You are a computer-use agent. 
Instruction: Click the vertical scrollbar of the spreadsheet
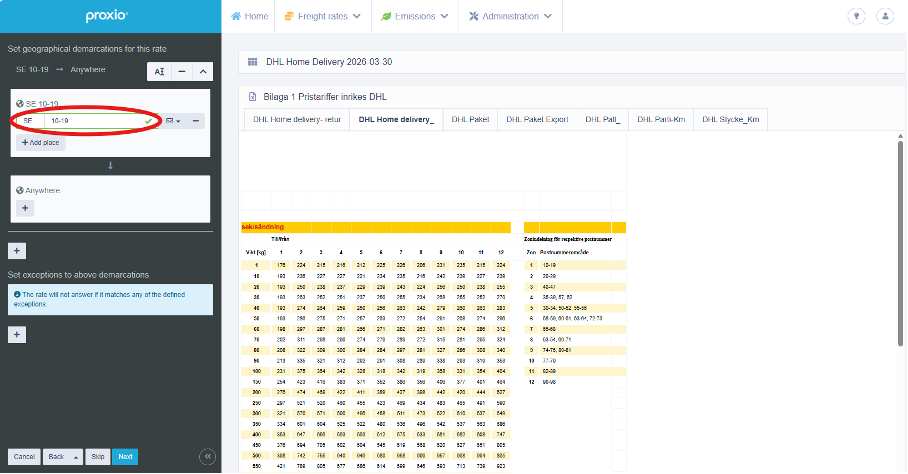[x=900, y=243]
